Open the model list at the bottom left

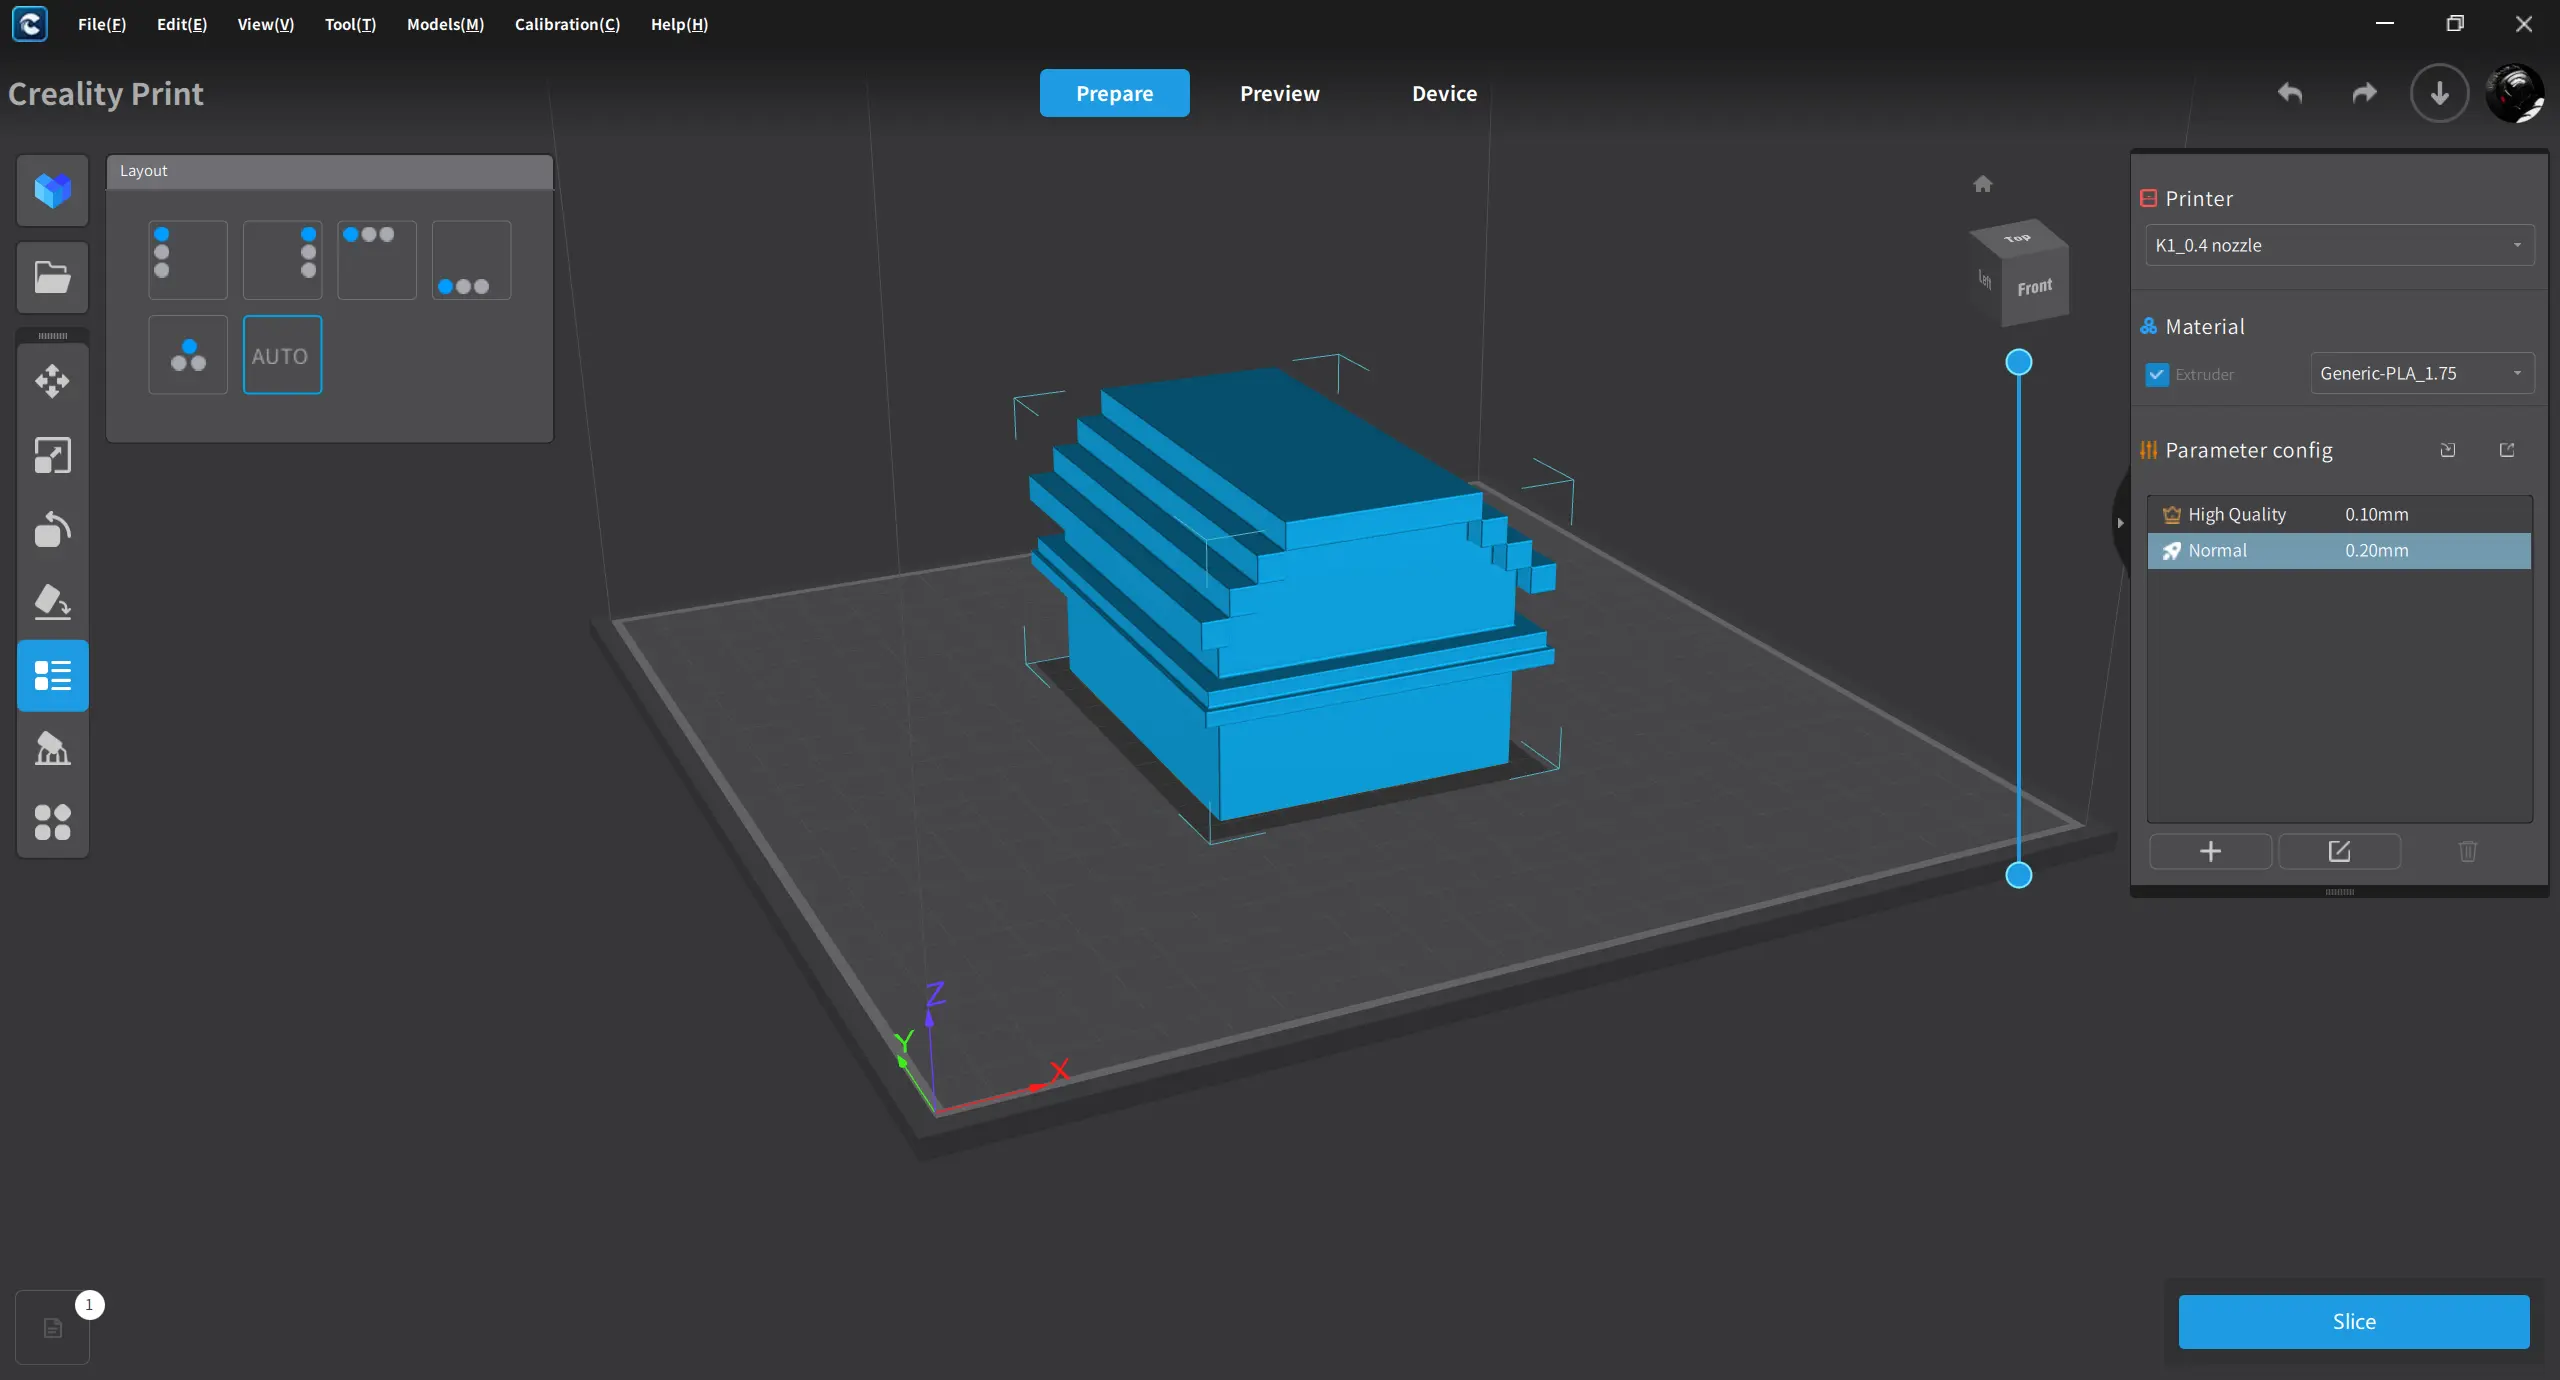point(53,1328)
